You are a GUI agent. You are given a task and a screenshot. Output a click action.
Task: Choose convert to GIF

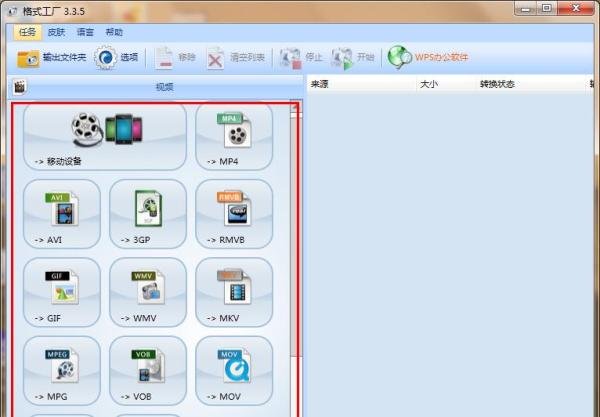point(62,292)
